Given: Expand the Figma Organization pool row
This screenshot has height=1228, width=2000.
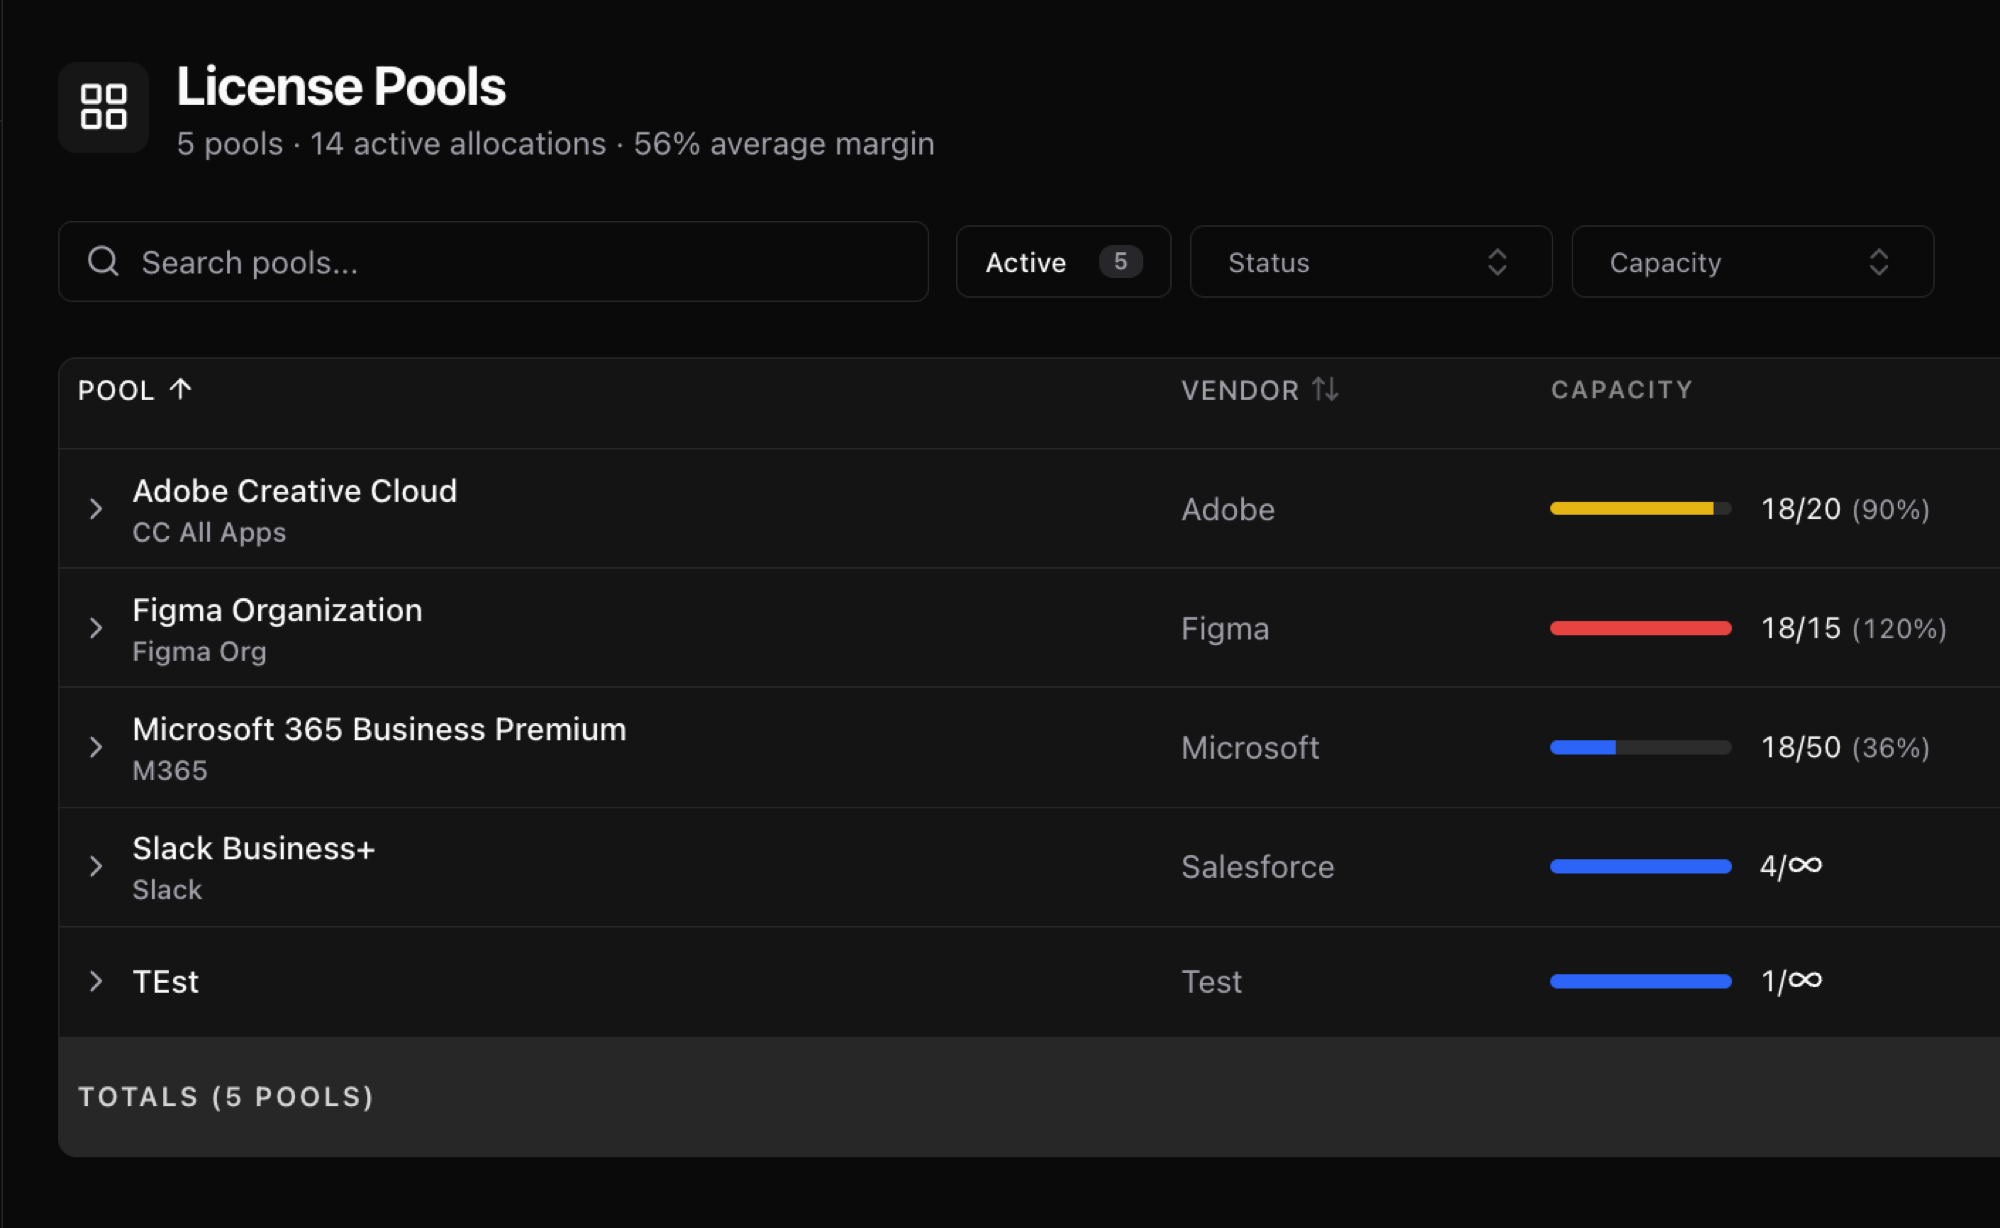Looking at the screenshot, I should [x=96, y=628].
